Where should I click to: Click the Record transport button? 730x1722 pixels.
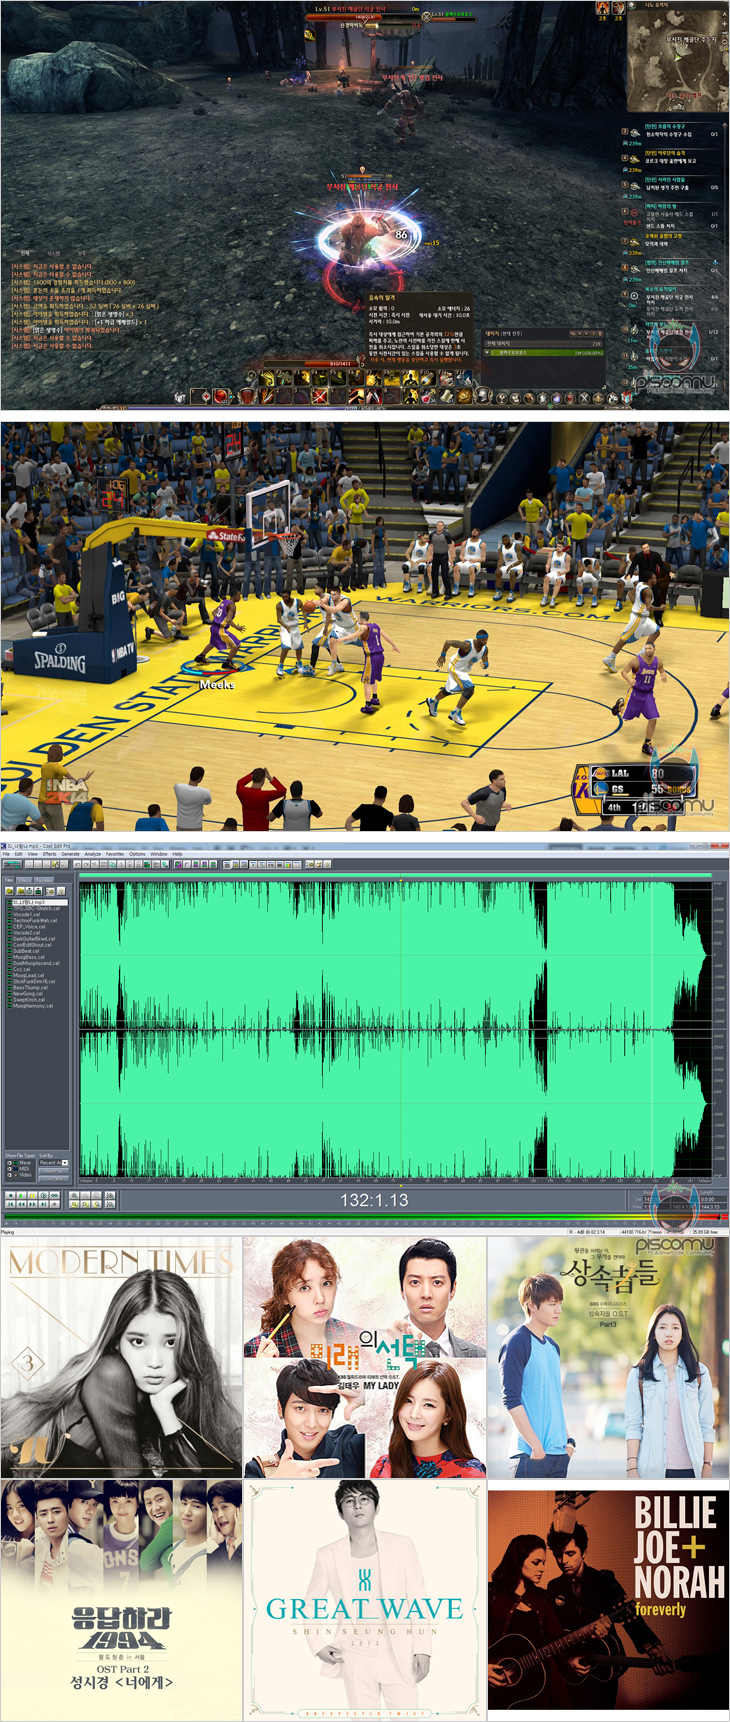click(x=55, y=1204)
